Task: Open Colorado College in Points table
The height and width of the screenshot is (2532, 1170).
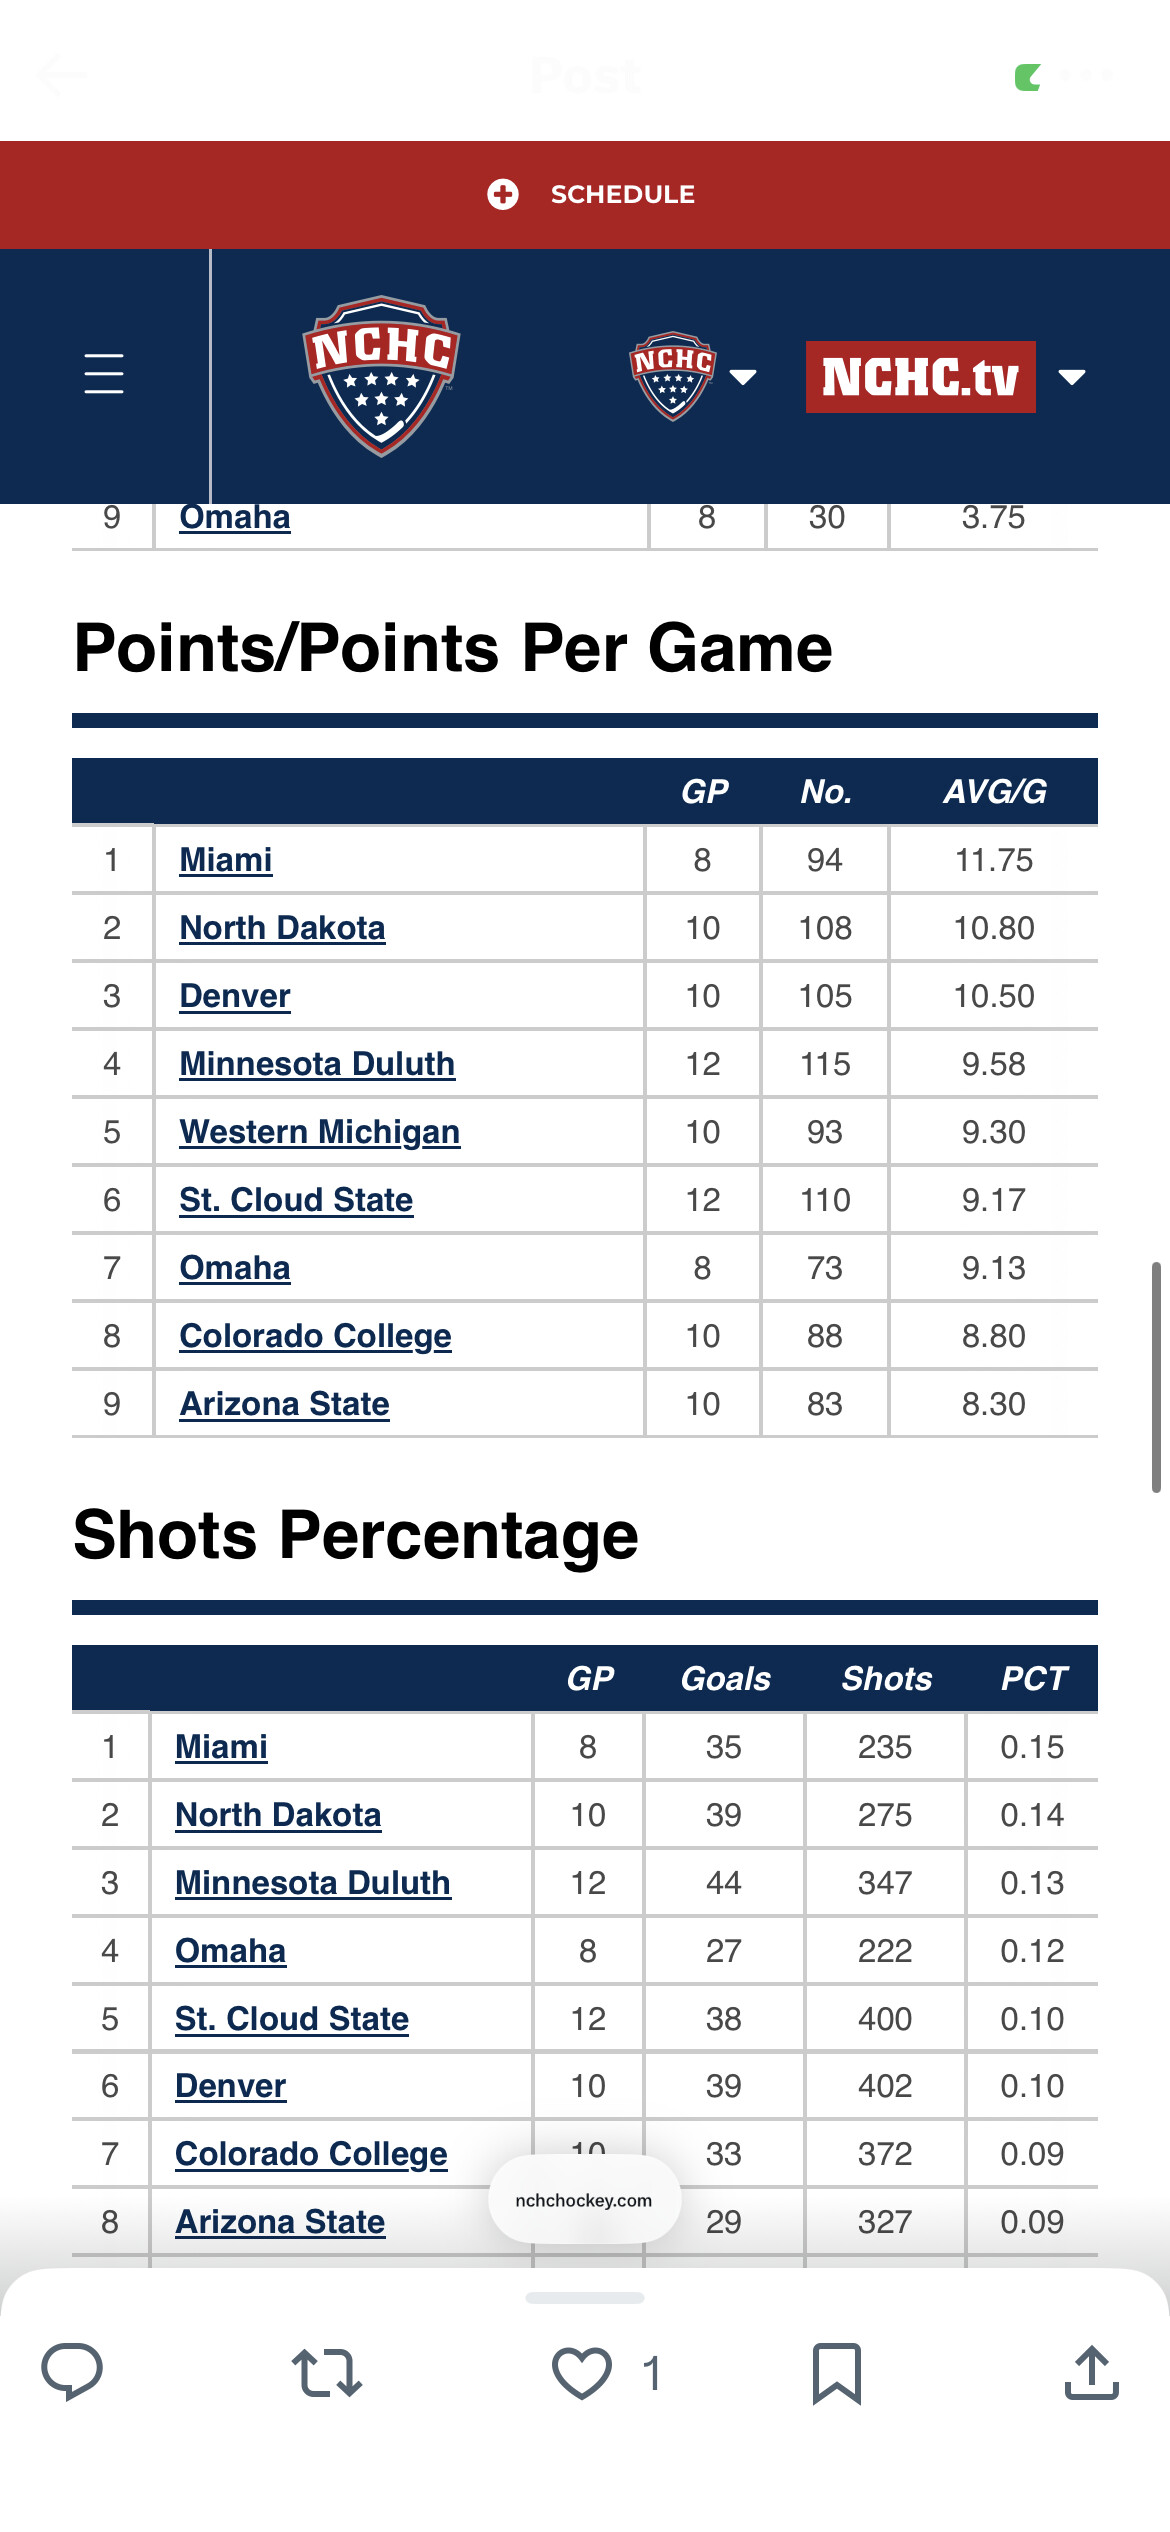Action: coord(315,1336)
